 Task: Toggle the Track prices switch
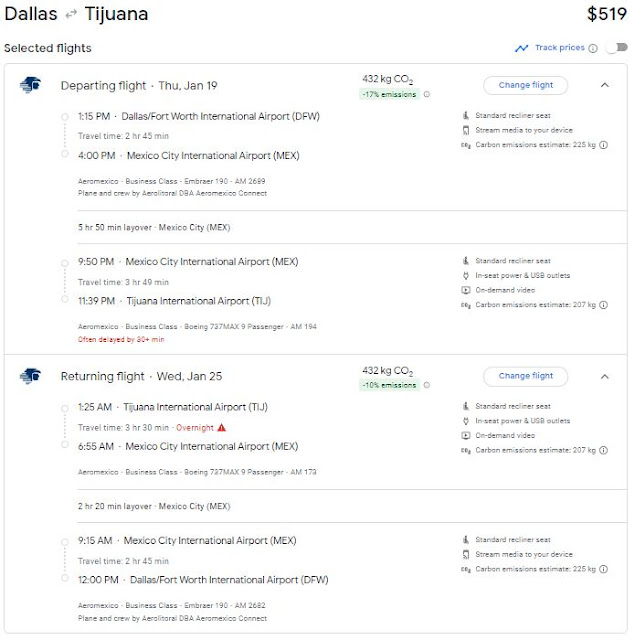617,48
